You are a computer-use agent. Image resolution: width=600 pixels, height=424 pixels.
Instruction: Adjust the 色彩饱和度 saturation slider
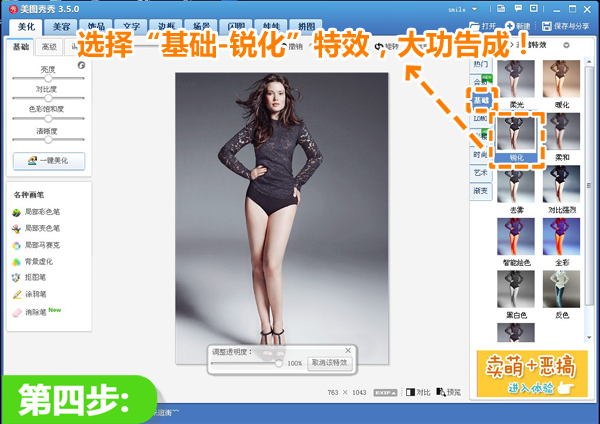pyautogui.click(x=48, y=118)
